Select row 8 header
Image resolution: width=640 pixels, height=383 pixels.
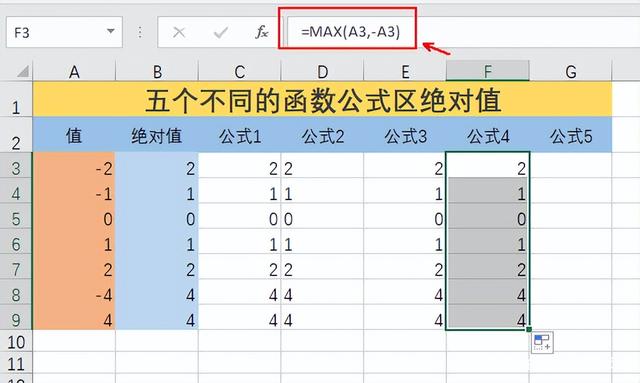(16, 292)
